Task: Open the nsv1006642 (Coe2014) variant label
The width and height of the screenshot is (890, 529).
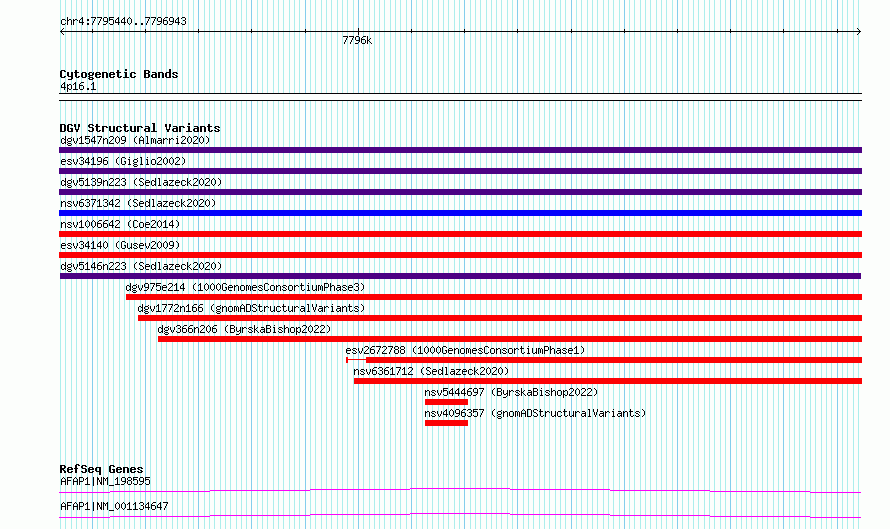Action: click(x=120, y=224)
